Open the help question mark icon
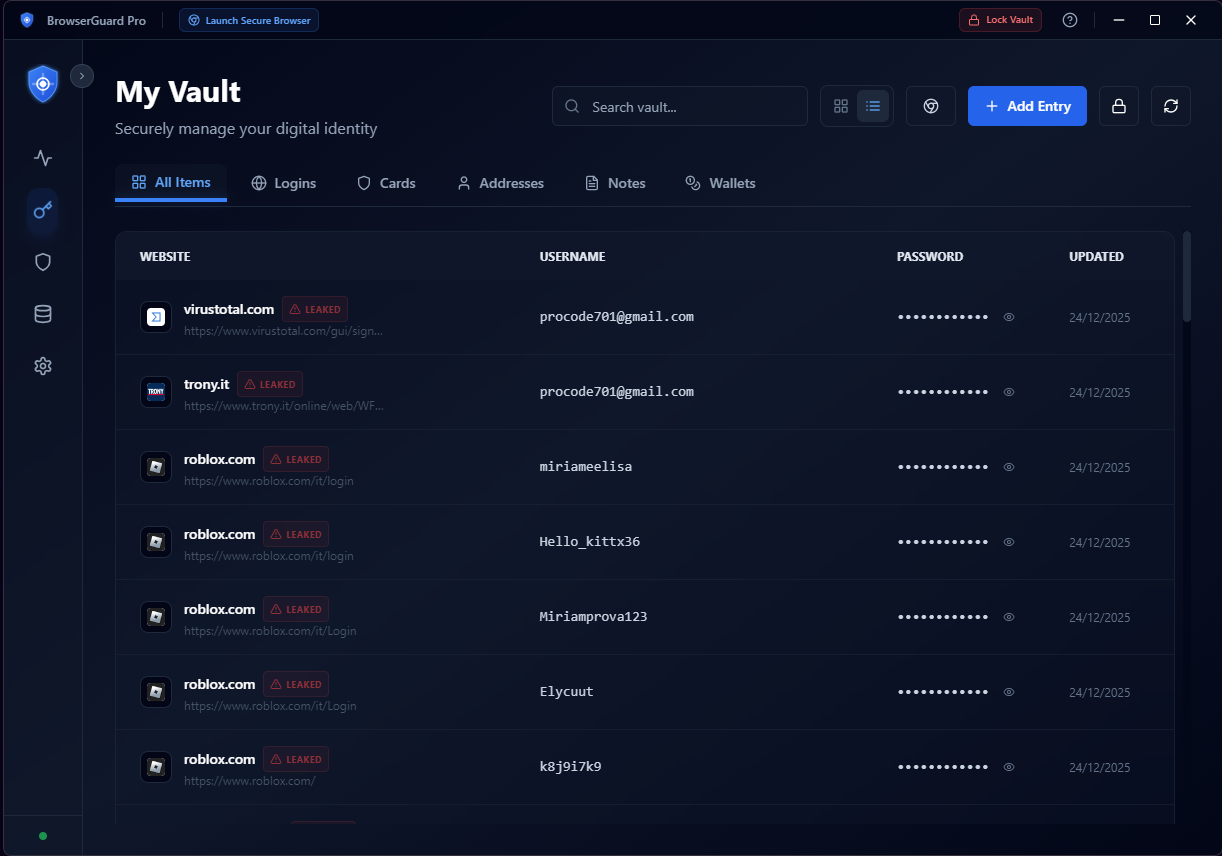Image resolution: width=1222 pixels, height=856 pixels. click(x=1070, y=20)
